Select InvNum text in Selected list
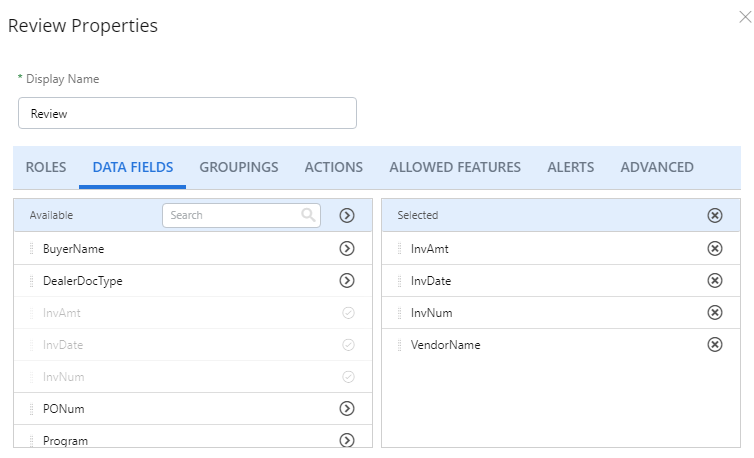Screen dimensions: 754x458 pos(431,313)
